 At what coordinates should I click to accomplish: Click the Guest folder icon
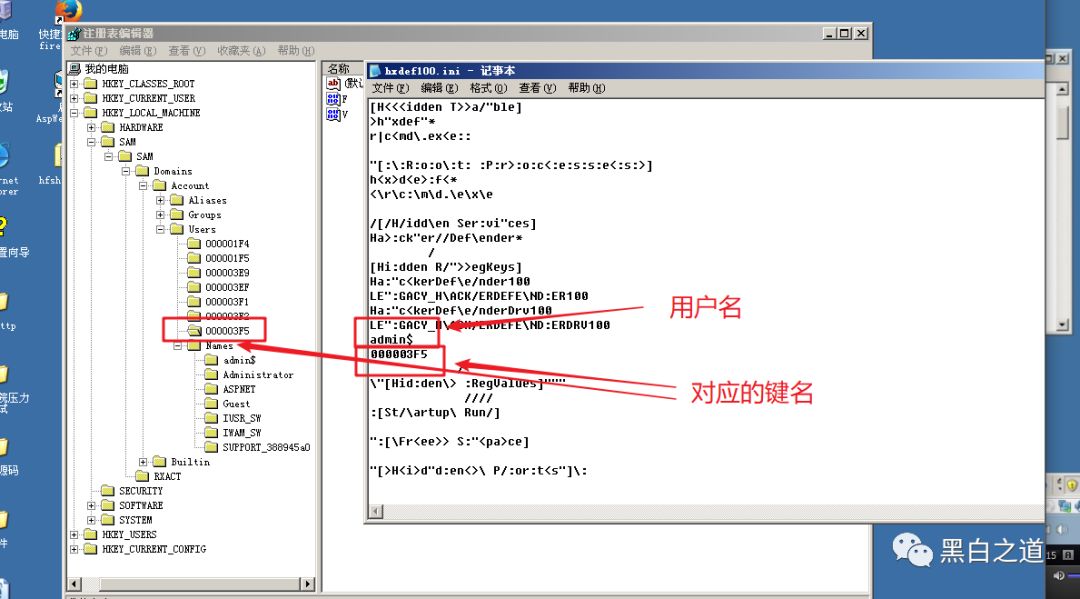211,403
